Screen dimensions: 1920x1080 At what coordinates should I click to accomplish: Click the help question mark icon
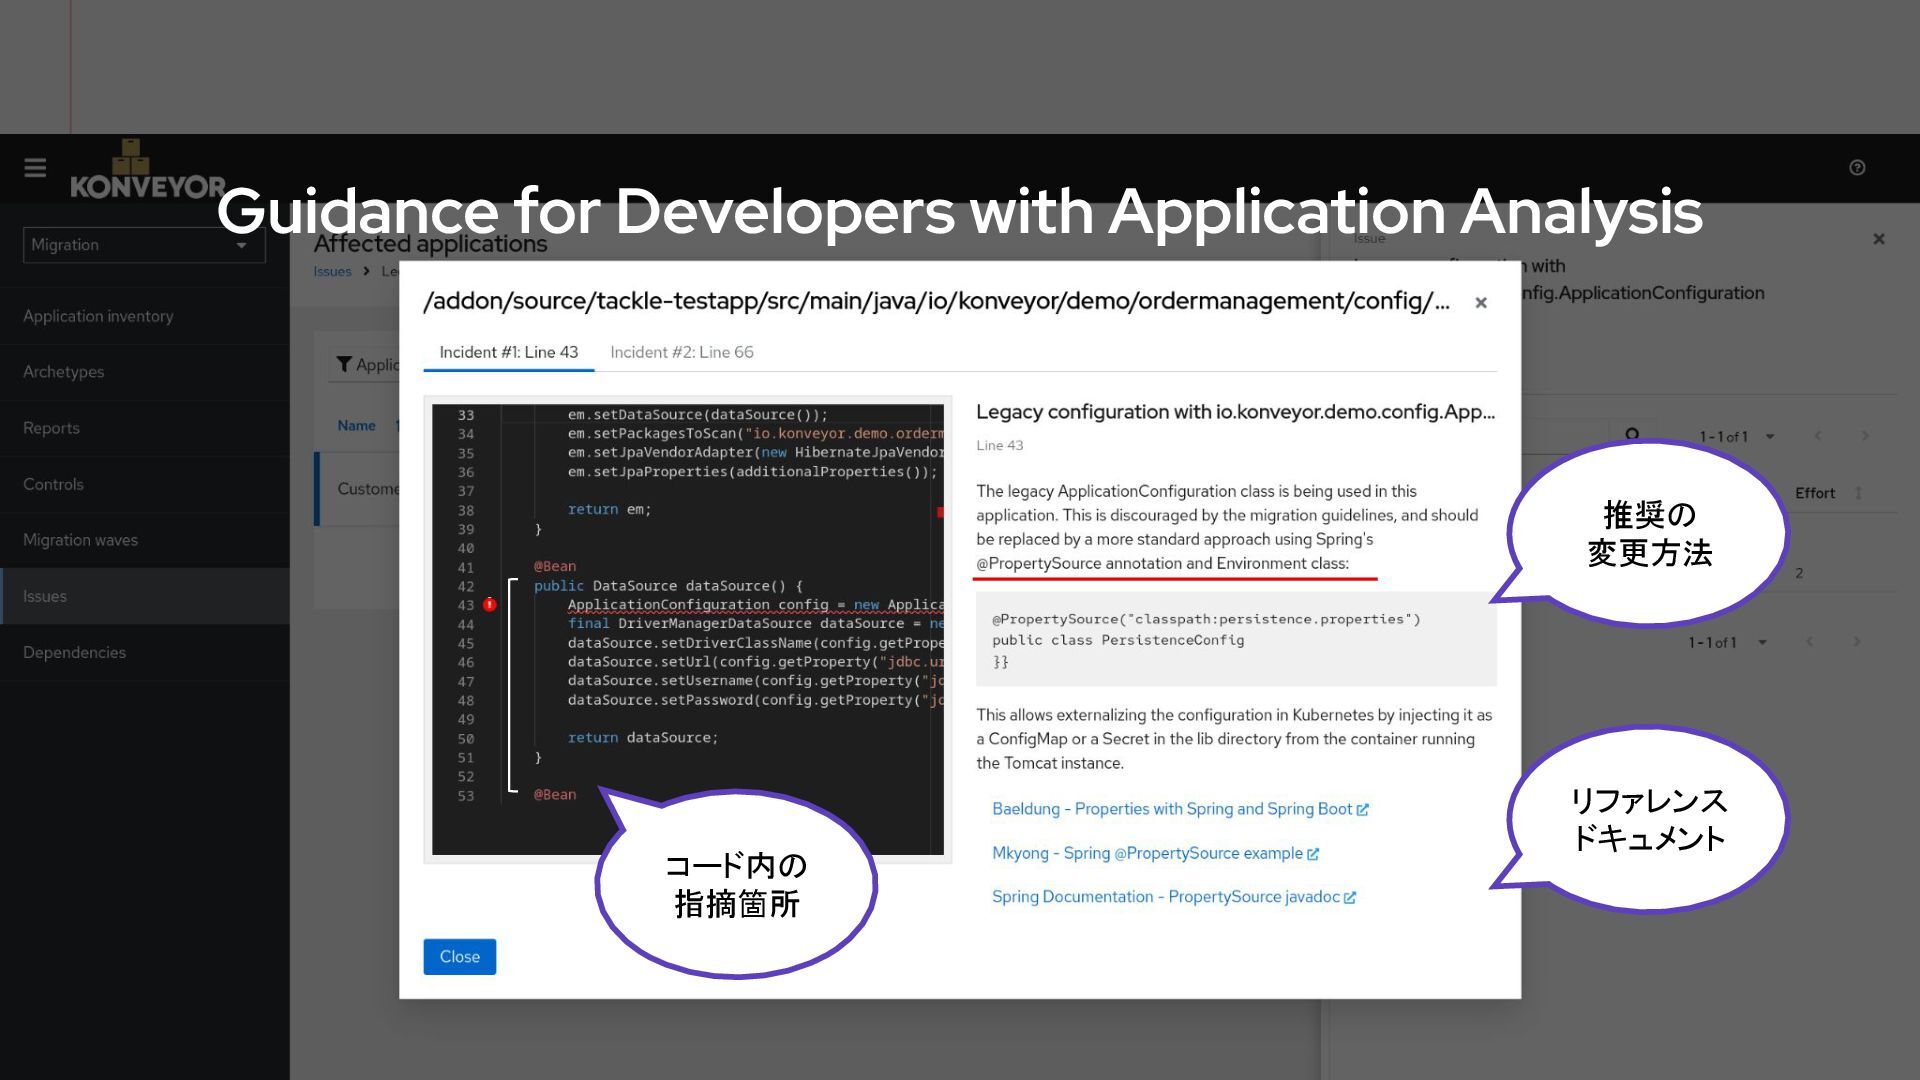(1857, 168)
